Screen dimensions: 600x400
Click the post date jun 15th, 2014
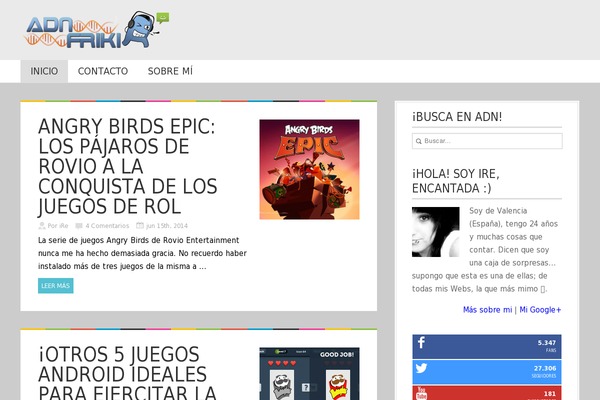[167, 226]
